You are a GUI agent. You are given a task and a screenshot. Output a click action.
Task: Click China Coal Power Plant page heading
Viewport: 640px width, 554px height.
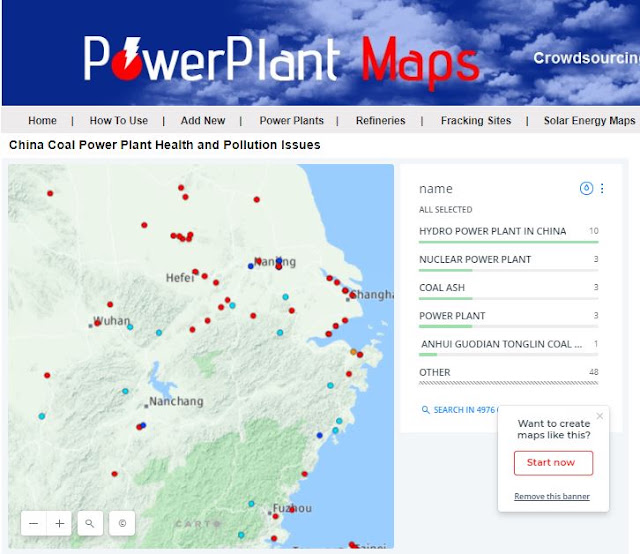click(x=164, y=145)
